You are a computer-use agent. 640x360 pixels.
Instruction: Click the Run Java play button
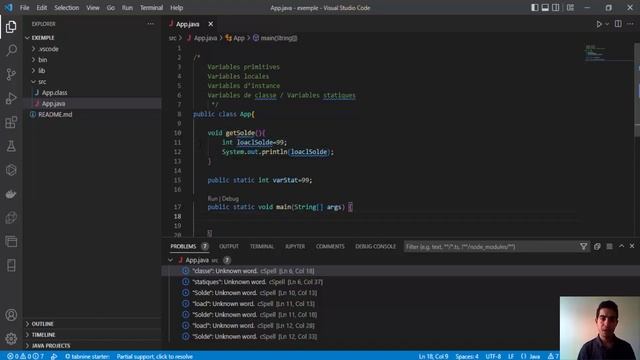coord(598,24)
